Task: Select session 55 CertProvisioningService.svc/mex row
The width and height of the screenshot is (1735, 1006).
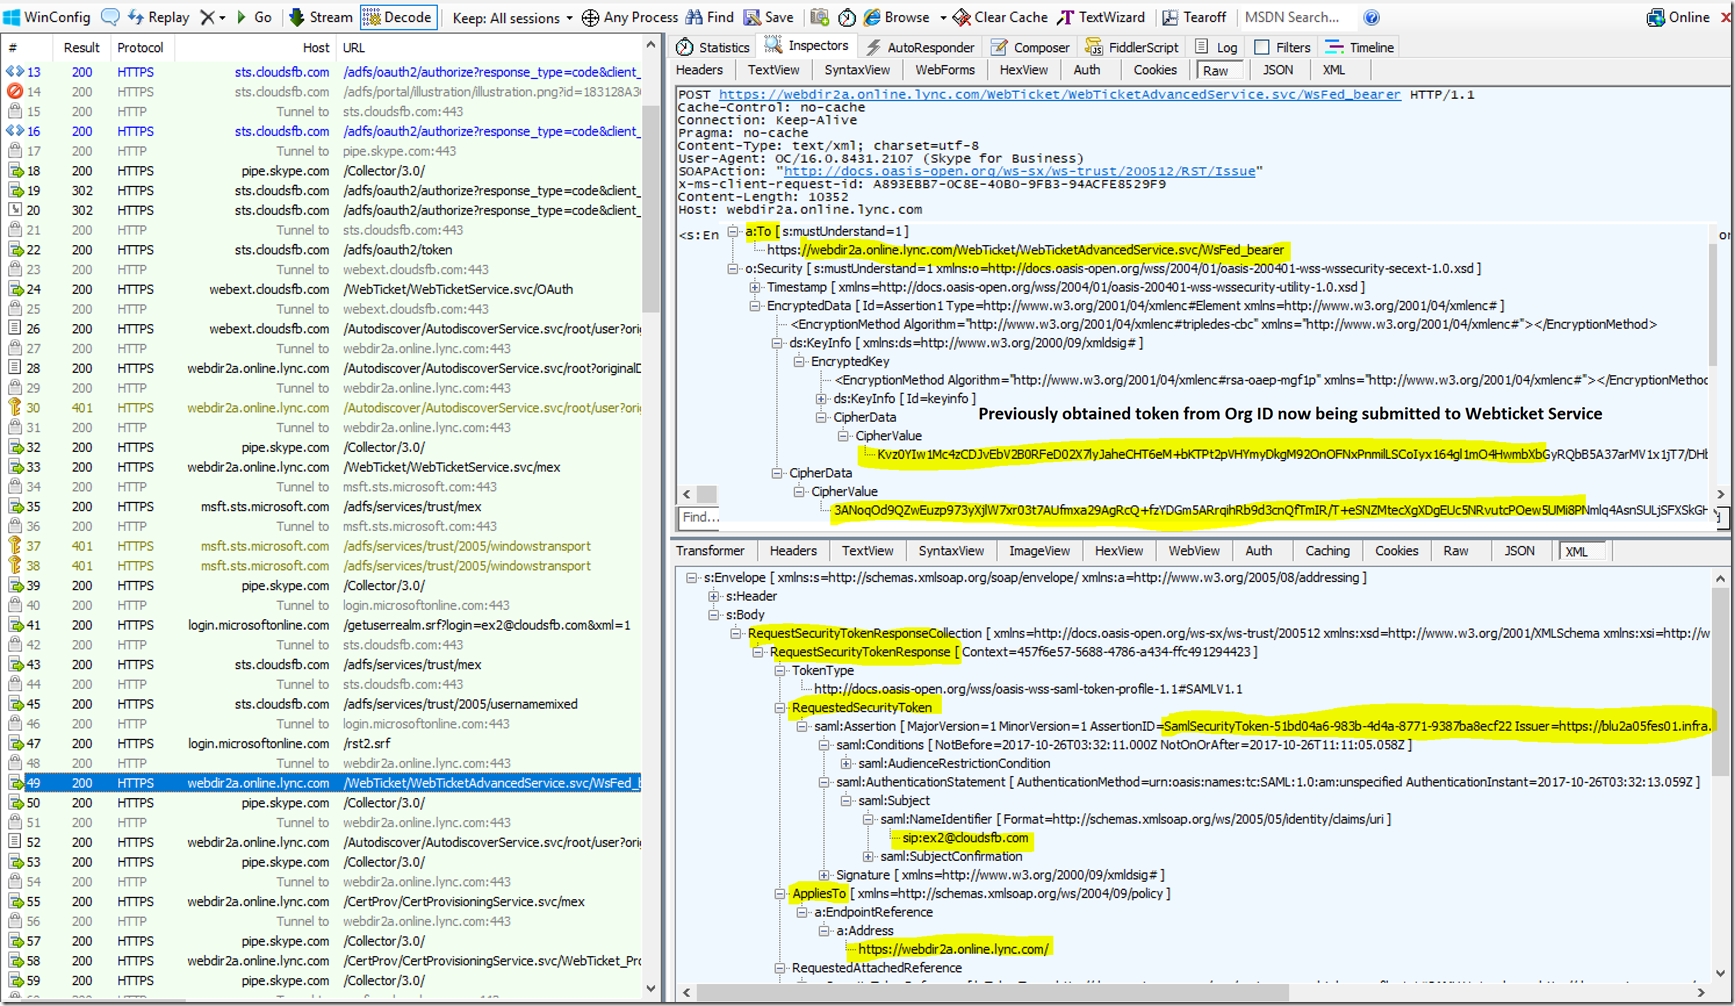Action: [x=324, y=901]
